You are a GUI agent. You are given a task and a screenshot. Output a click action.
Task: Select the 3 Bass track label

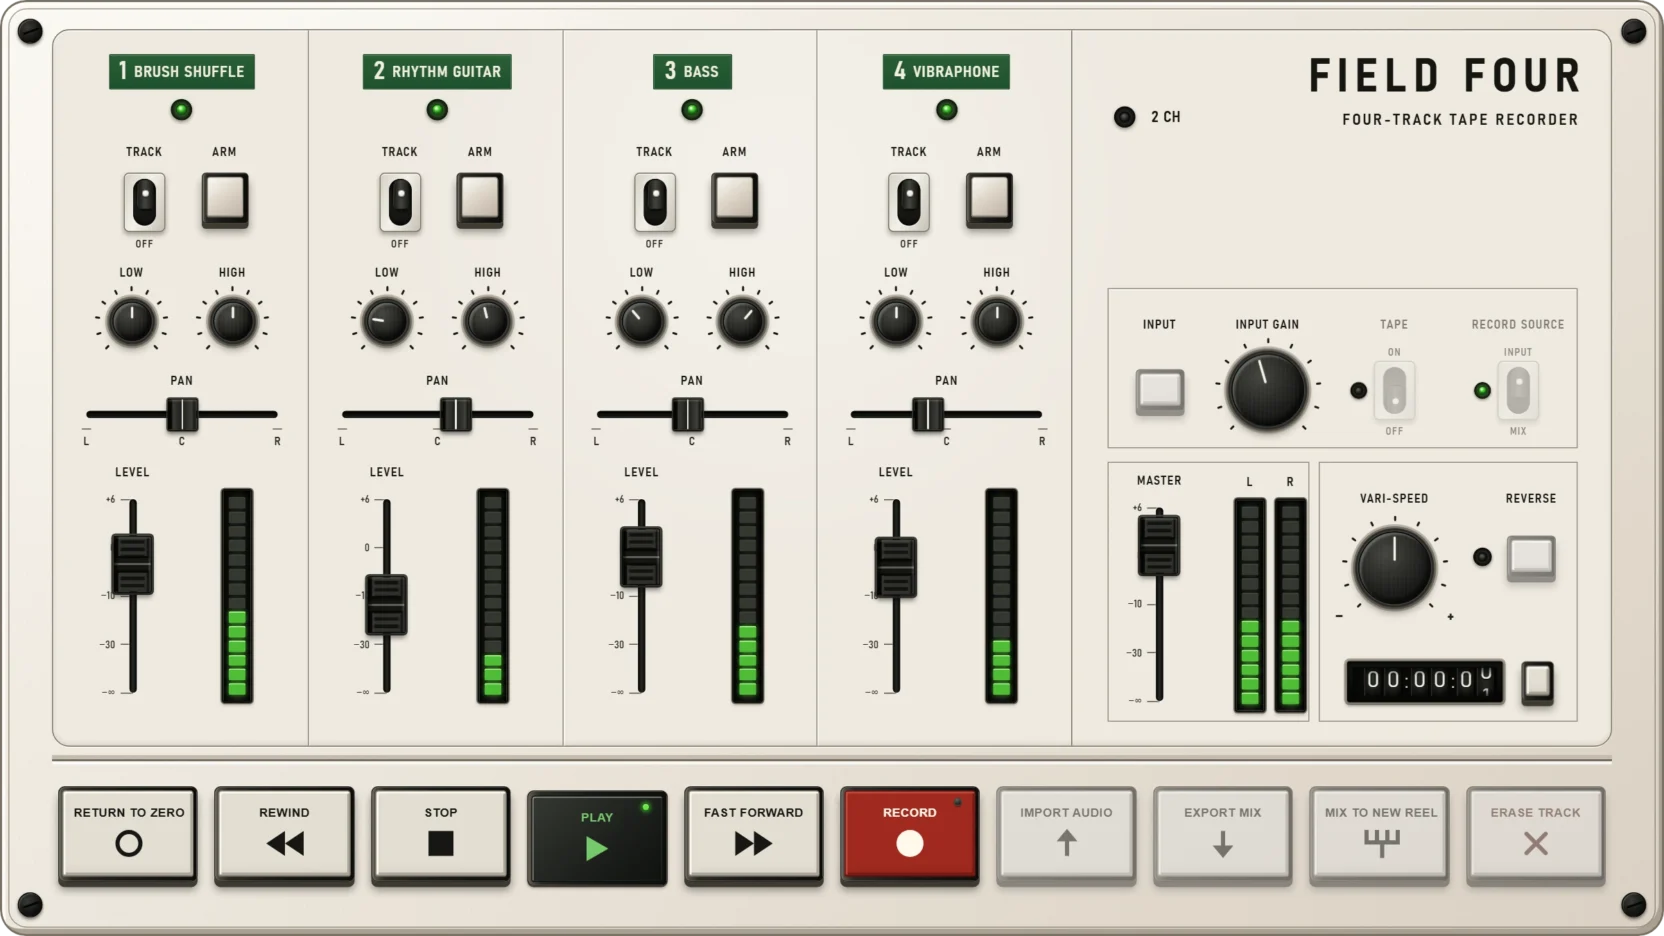pyautogui.click(x=692, y=71)
